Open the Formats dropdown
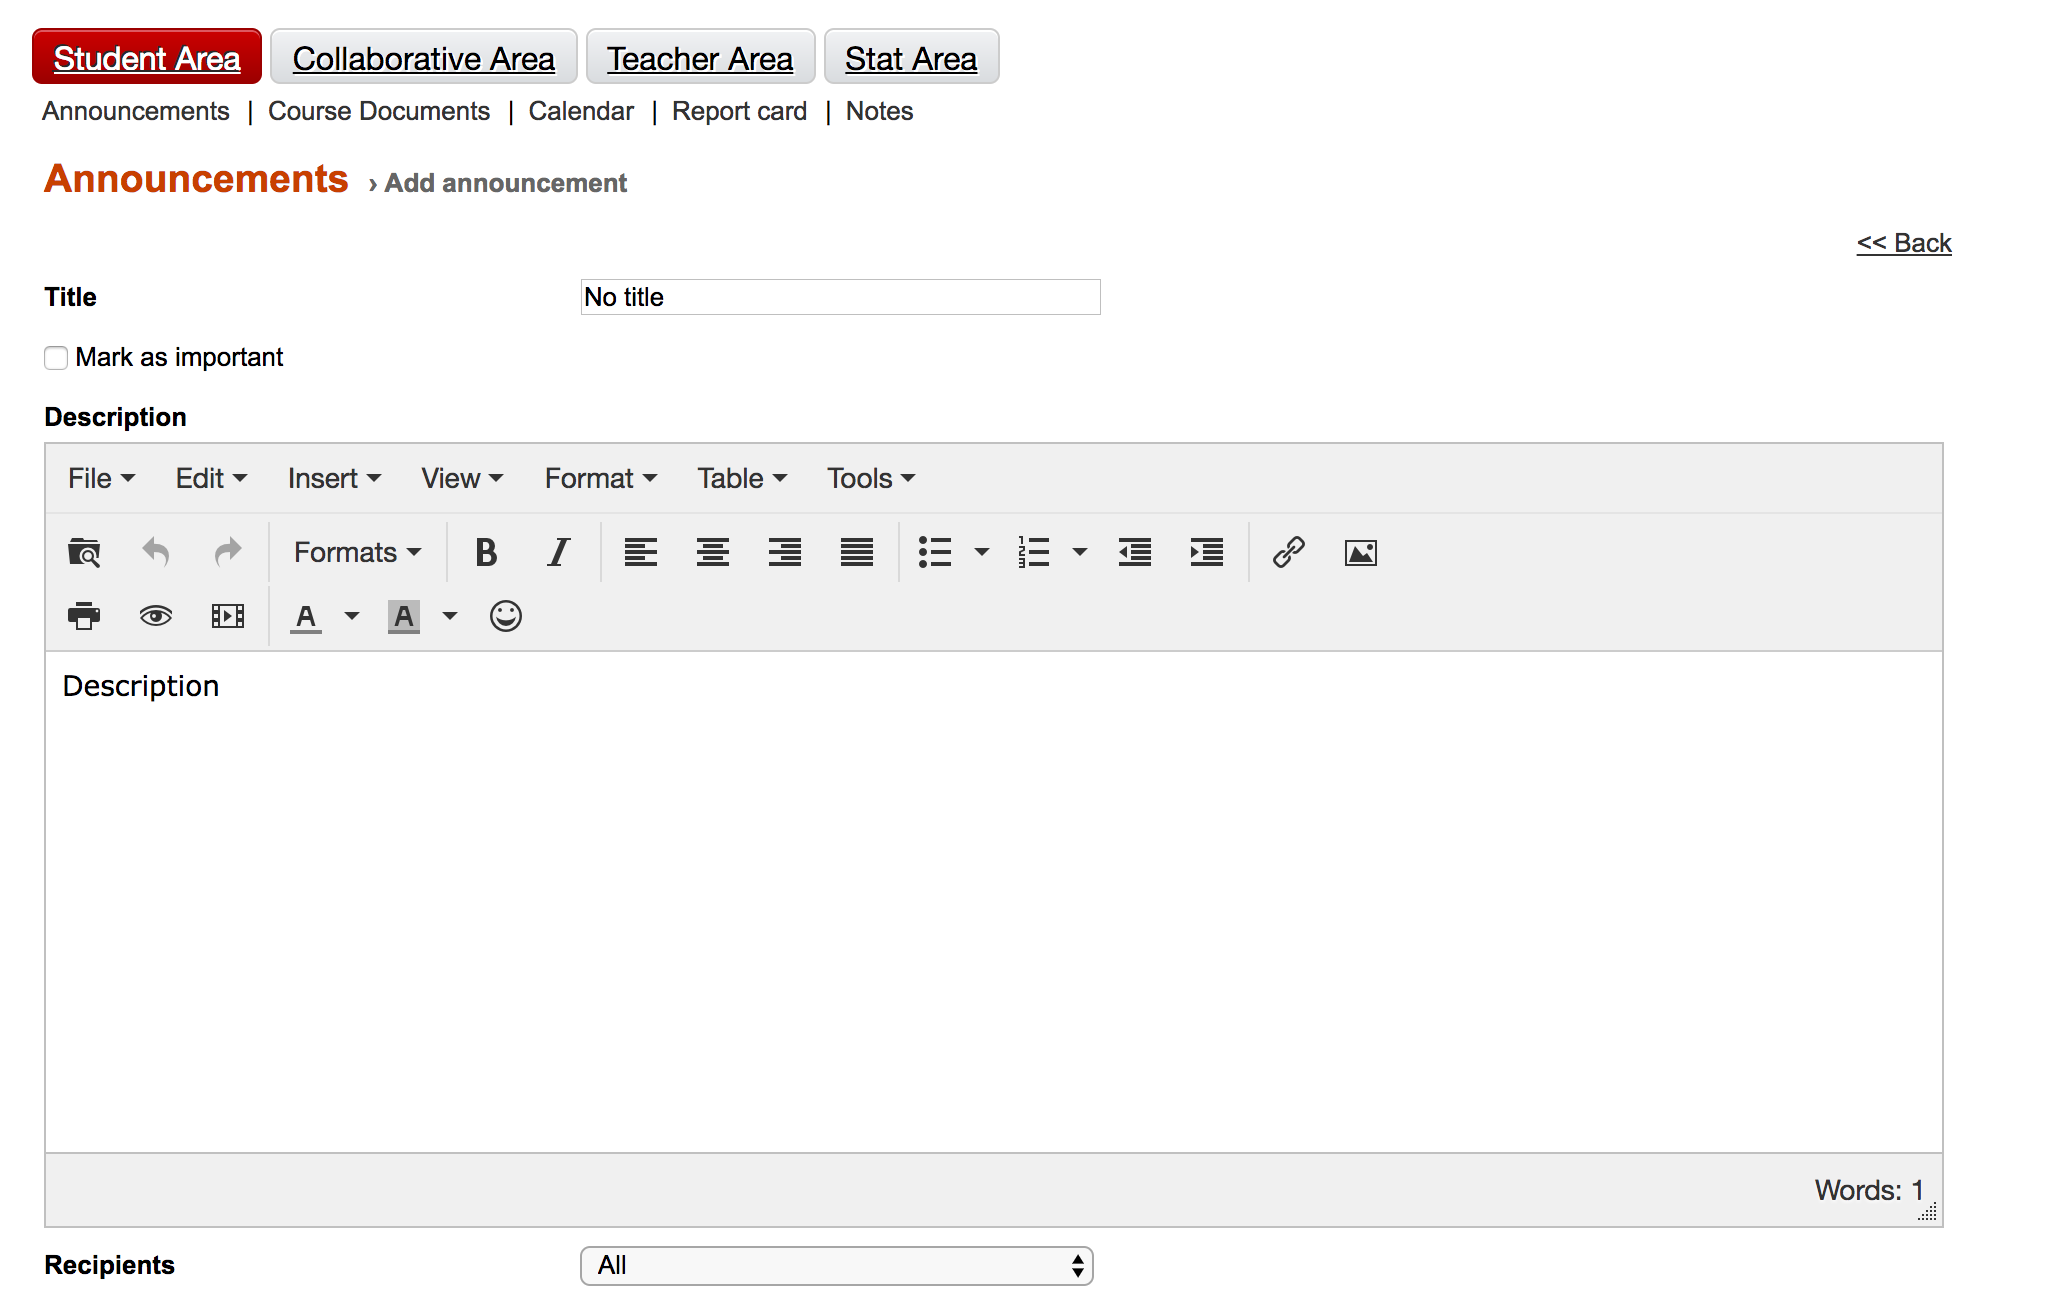 [x=357, y=552]
